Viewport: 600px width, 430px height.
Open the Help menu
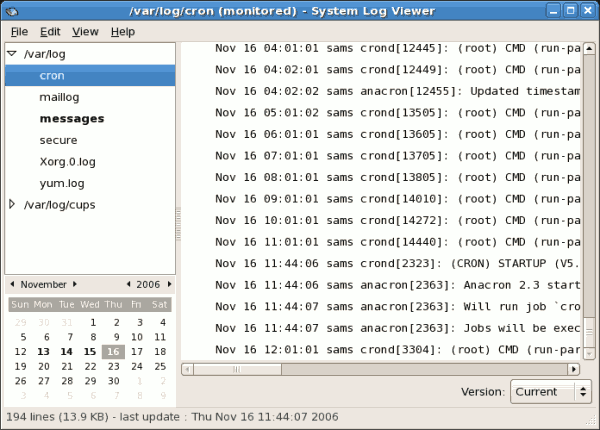(122, 32)
